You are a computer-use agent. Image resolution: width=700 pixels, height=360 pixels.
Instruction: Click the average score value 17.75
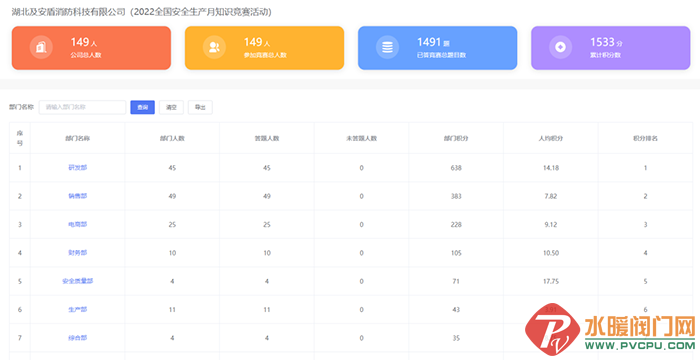[x=551, y=281]
